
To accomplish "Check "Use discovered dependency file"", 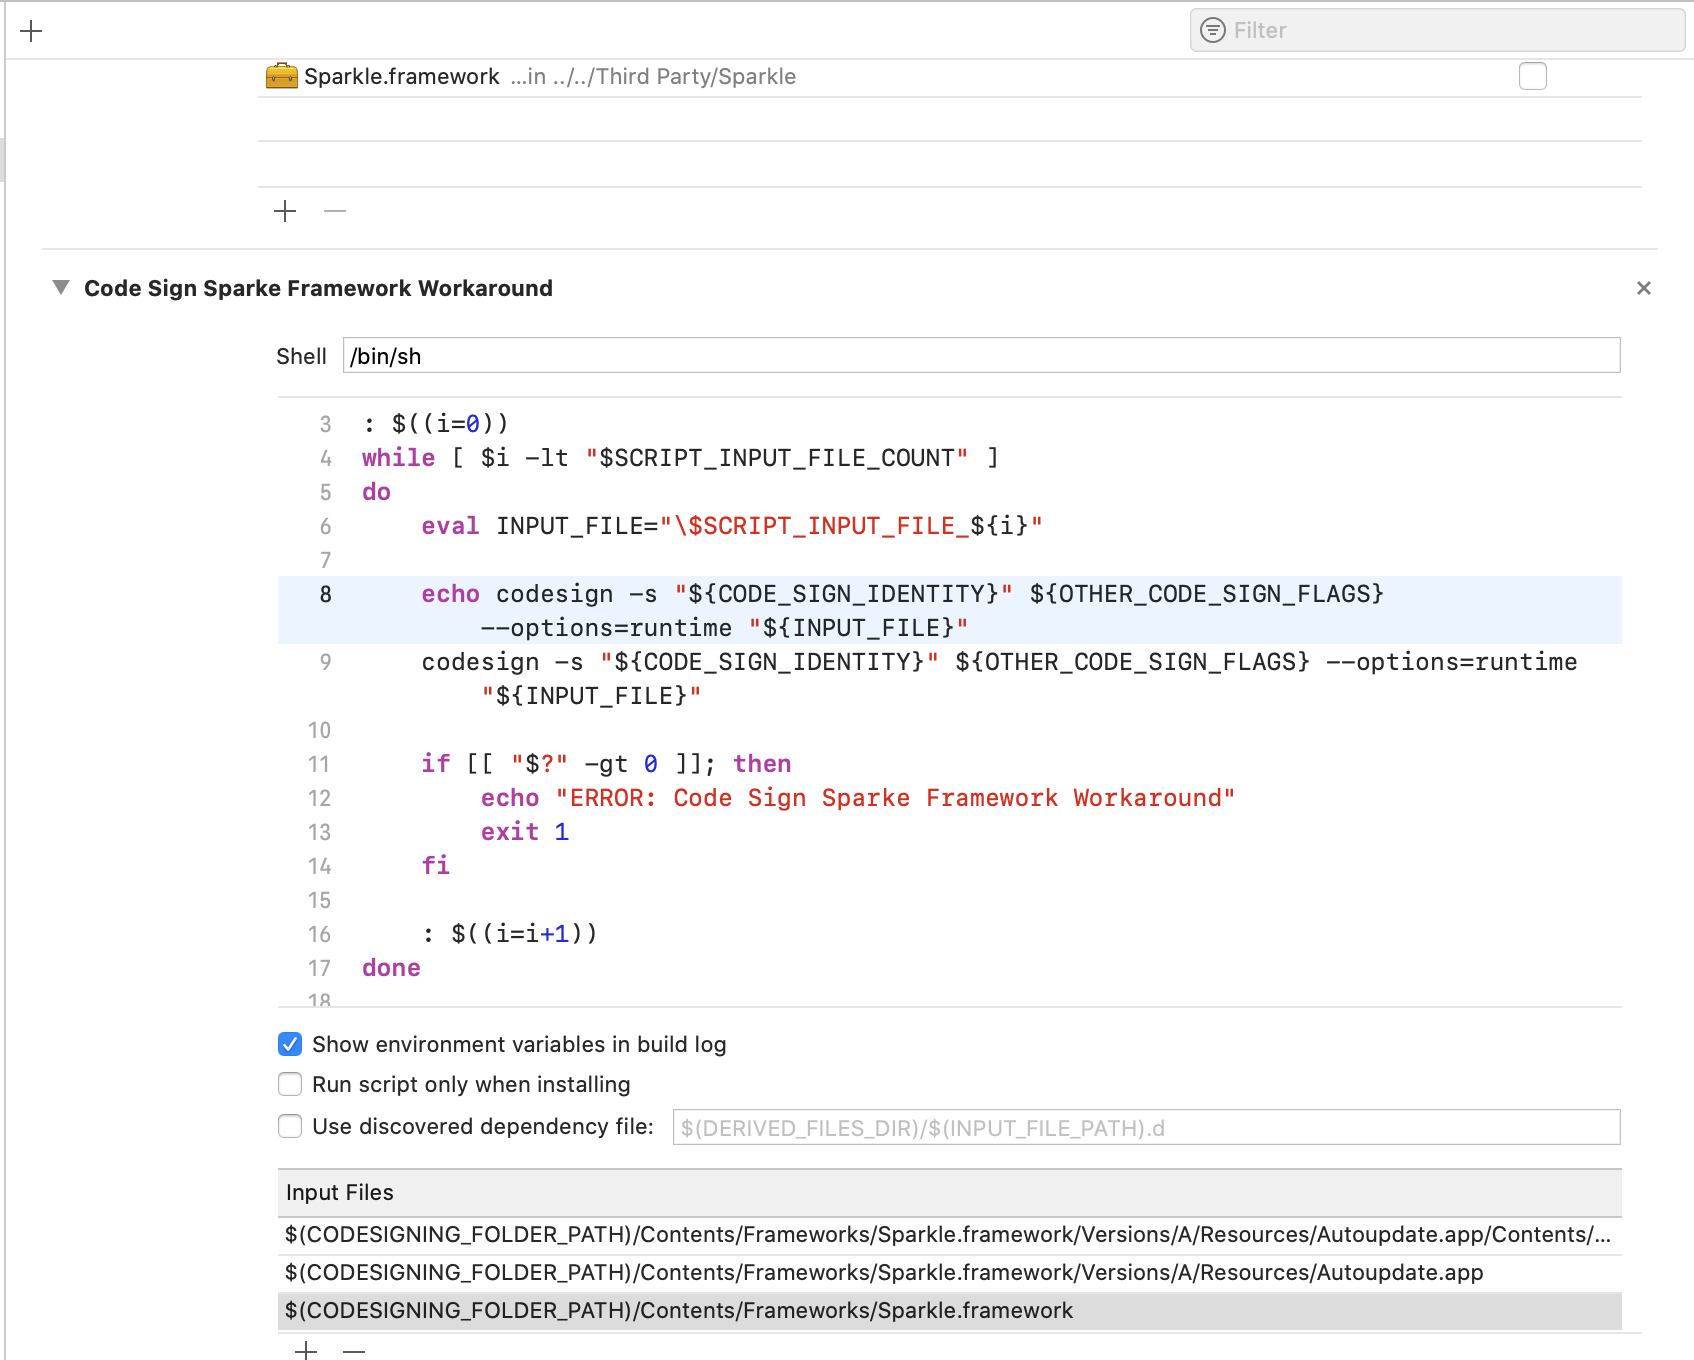I will pos(289,1126).
